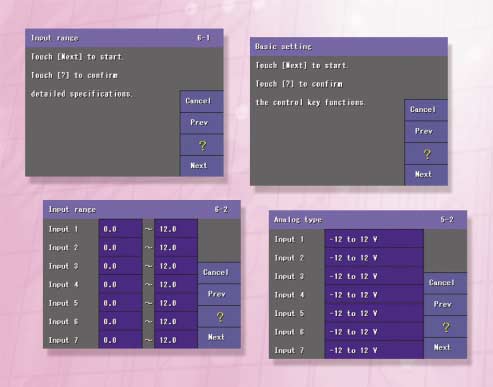Tap Prev in the Basic setting panel
The height and width of the screenshot is (387, 493).
click(x=427, y=132)
